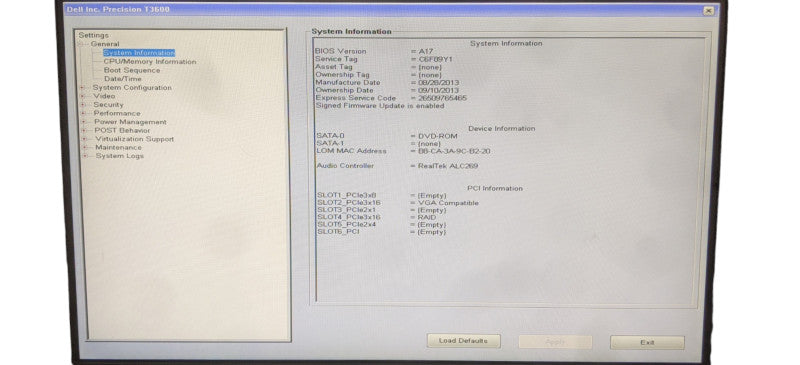The height and width of the screenshot is (365, 800).
Task: Expand the Power Management node
Action: tap(83, 122)
